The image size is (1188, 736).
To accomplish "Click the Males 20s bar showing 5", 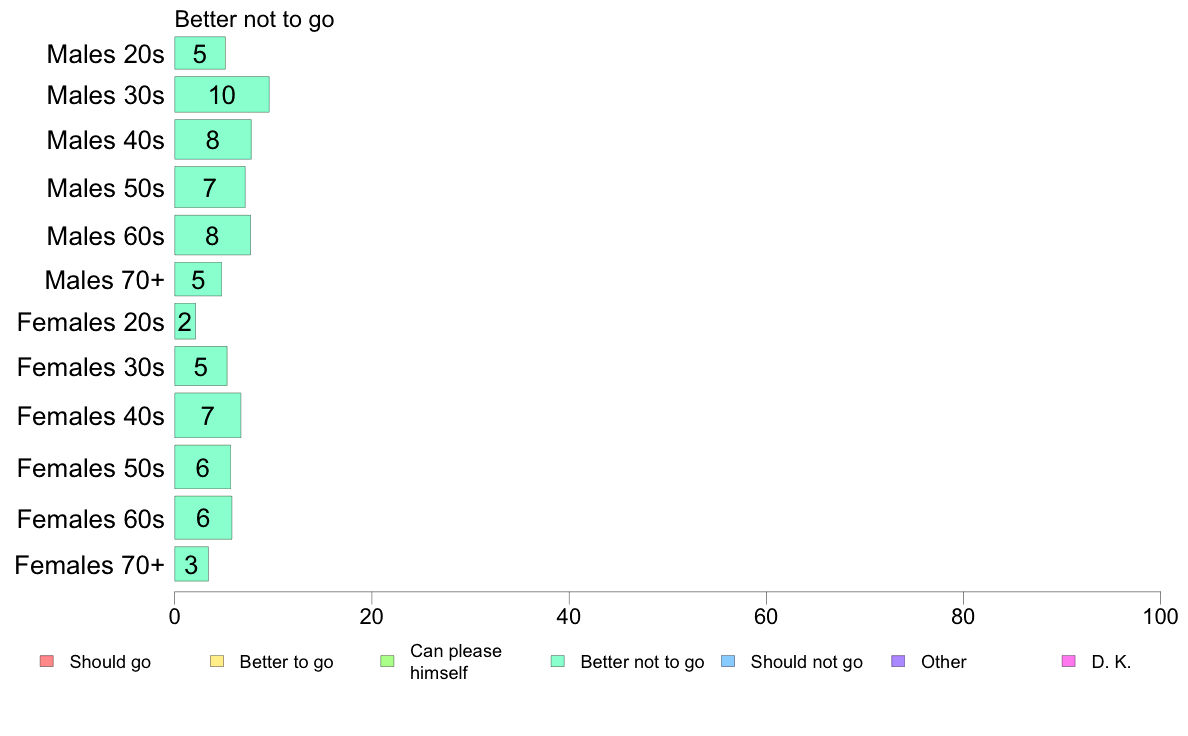I will (200, 54).
